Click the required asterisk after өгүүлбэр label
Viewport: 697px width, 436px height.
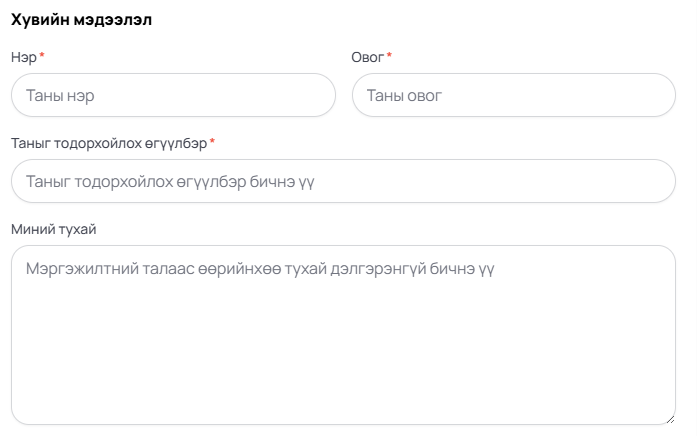212,141
